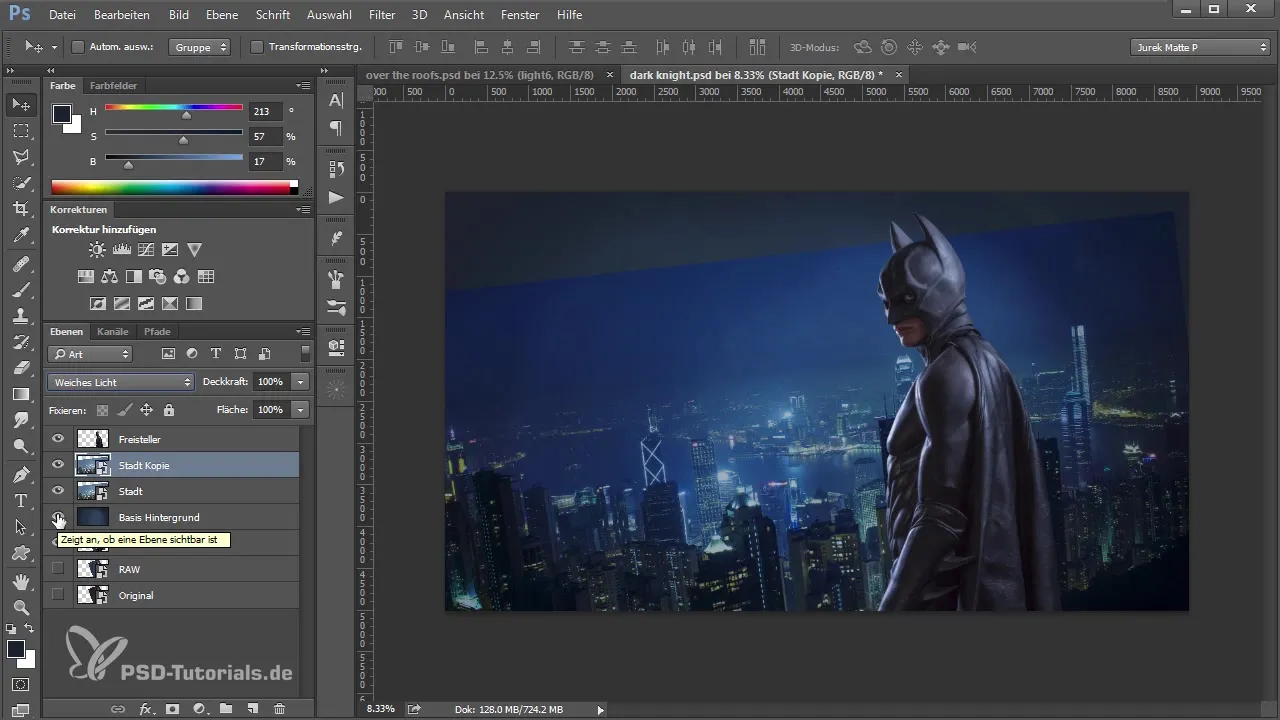The width and height of the screenshot is (1280, 720).
Task: Add a layer mask
Action: pos(172,709)
